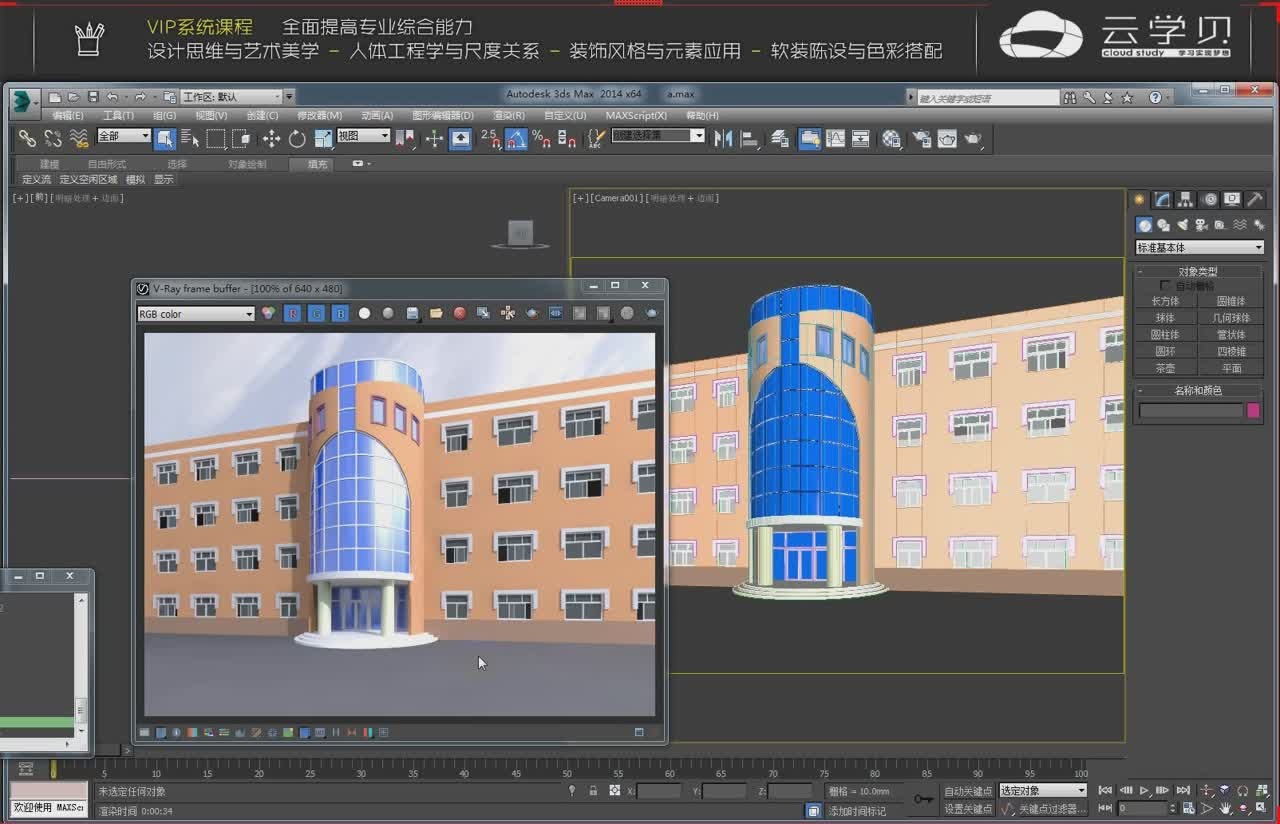This screenshot has width=1280, height=824.
Task: Open the 修改器(M) menu
Action: point(319,116)
